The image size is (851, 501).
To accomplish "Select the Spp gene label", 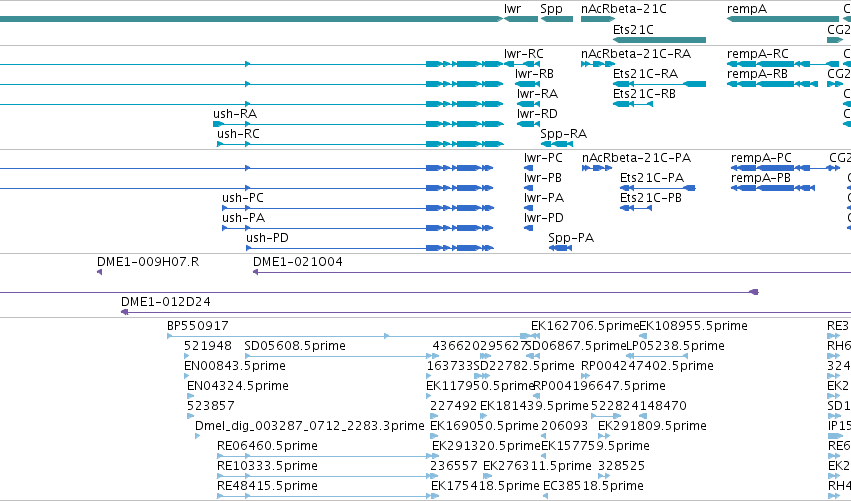I will pos(551,9).
